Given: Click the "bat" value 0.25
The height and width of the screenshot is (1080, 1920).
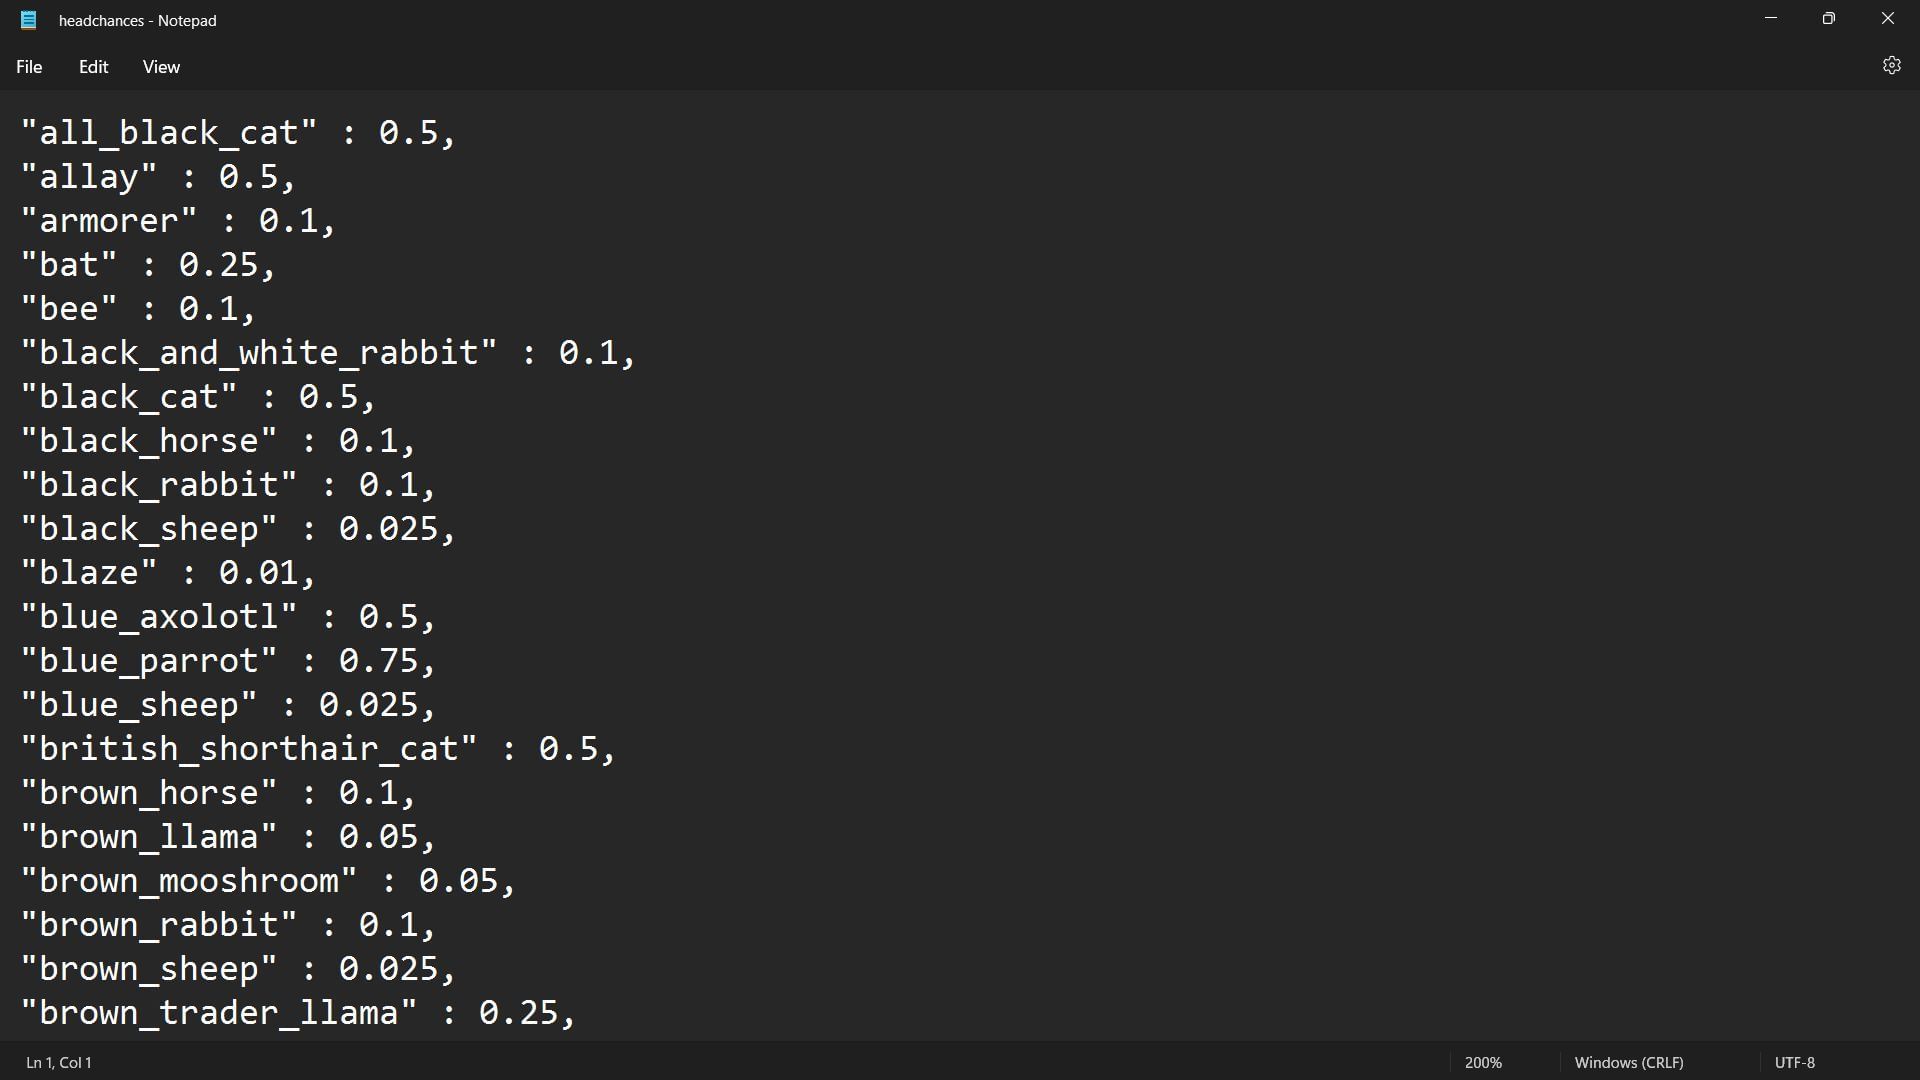Looking at the screenshot, I should click(x=218, y=265).
